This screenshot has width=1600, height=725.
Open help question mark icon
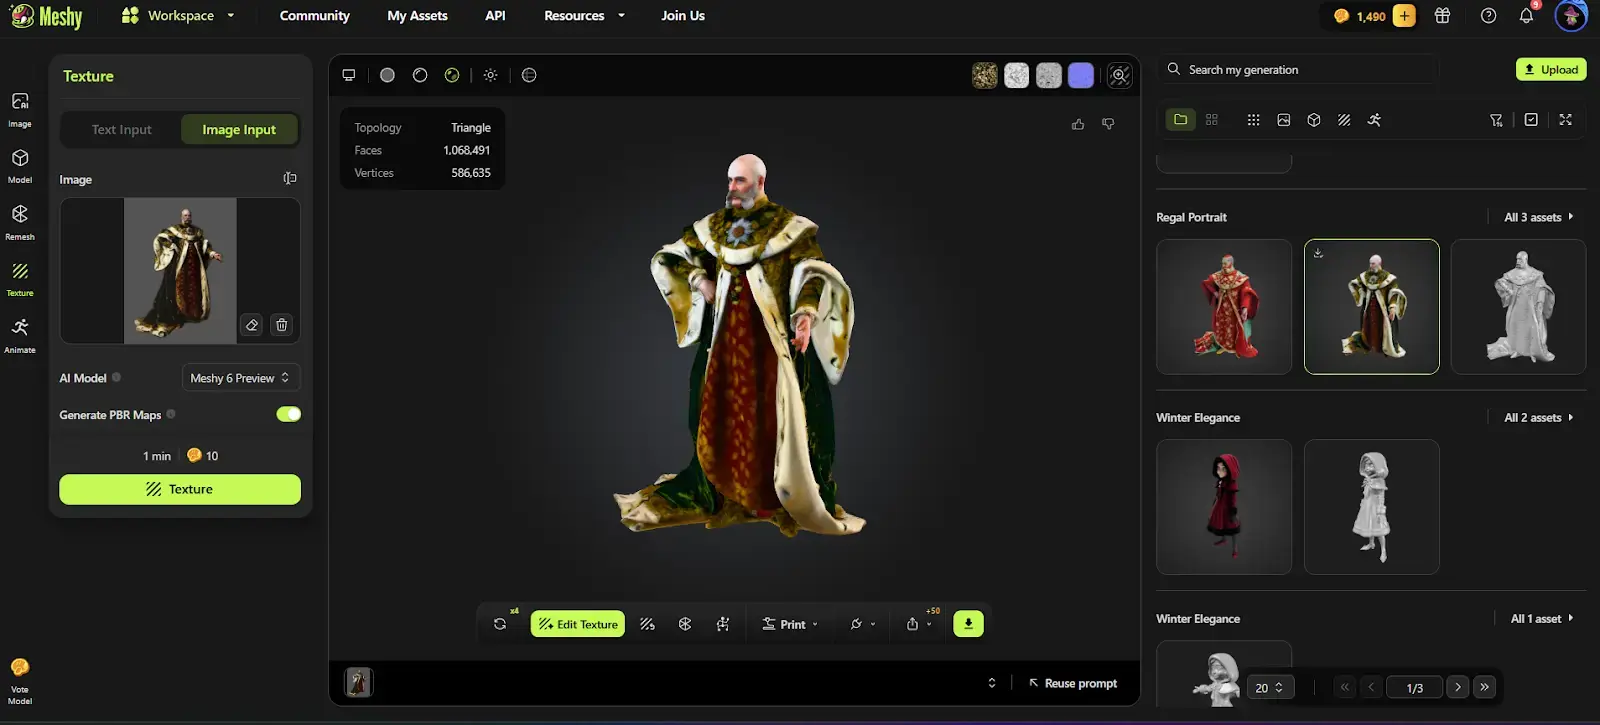click(x=1488, y=15)
